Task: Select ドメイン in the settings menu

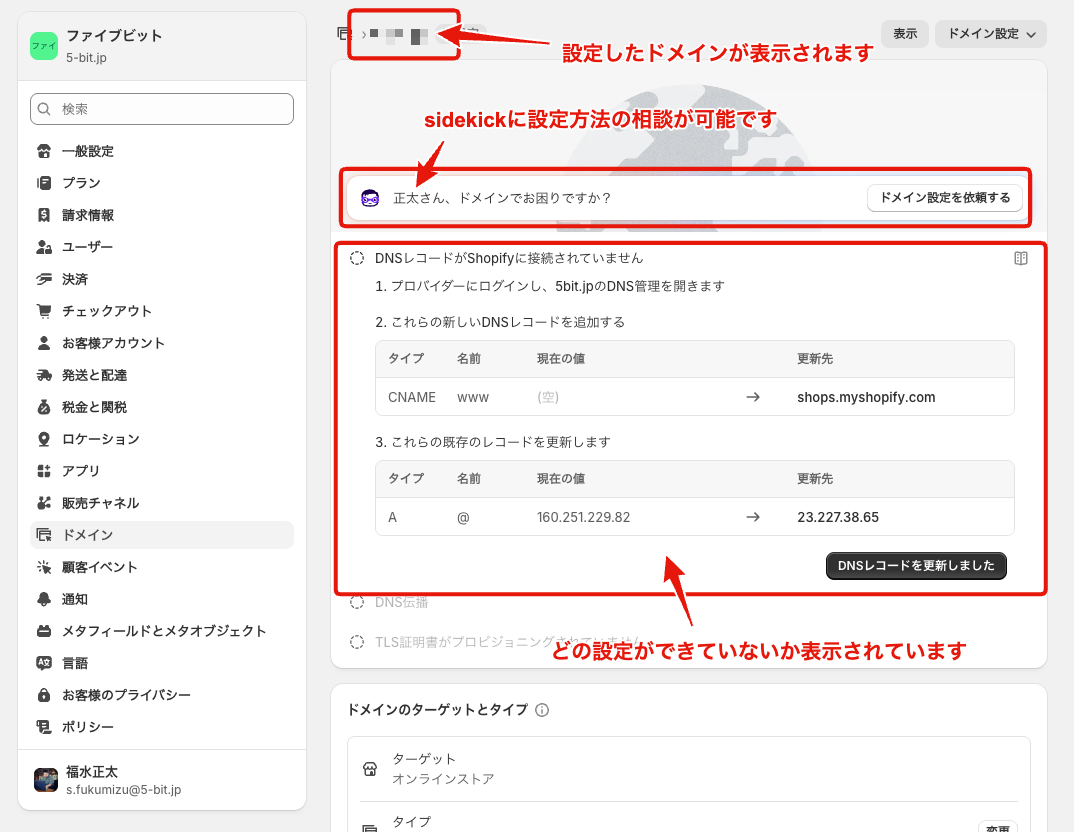Action: 44,535
